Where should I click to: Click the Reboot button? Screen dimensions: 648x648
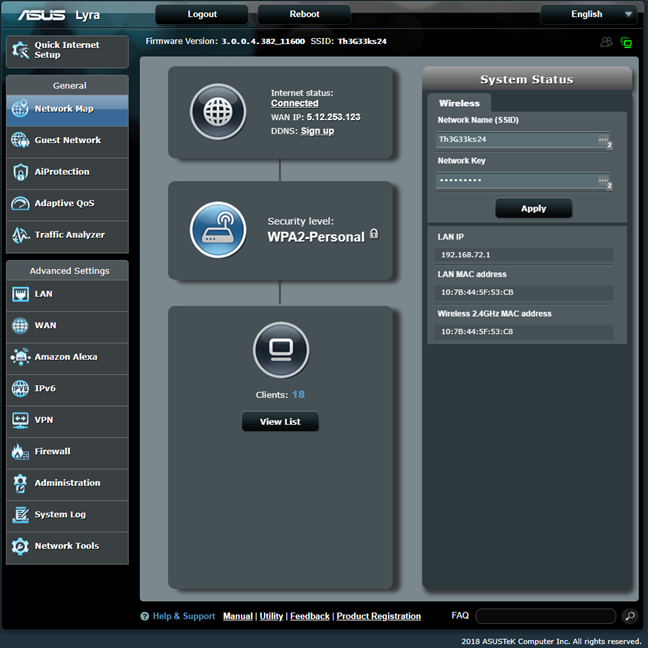pyautogui.click(x=304, y=14)
